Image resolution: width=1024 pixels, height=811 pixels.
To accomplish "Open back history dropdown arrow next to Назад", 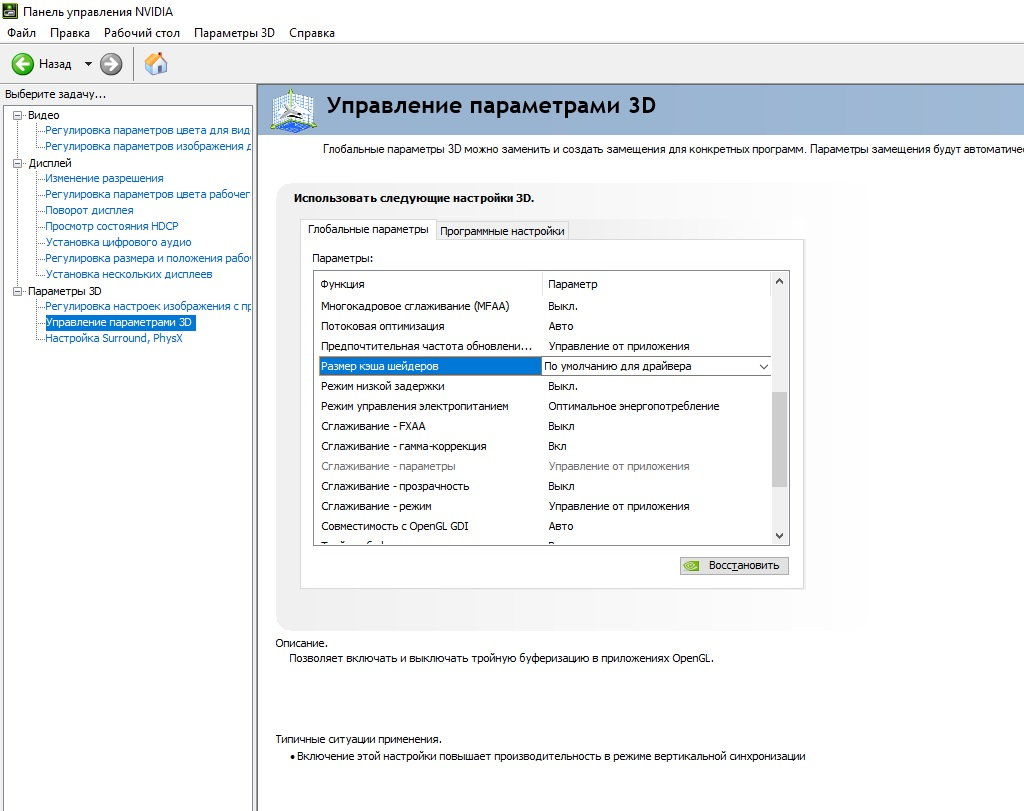I will click(88, 64).
